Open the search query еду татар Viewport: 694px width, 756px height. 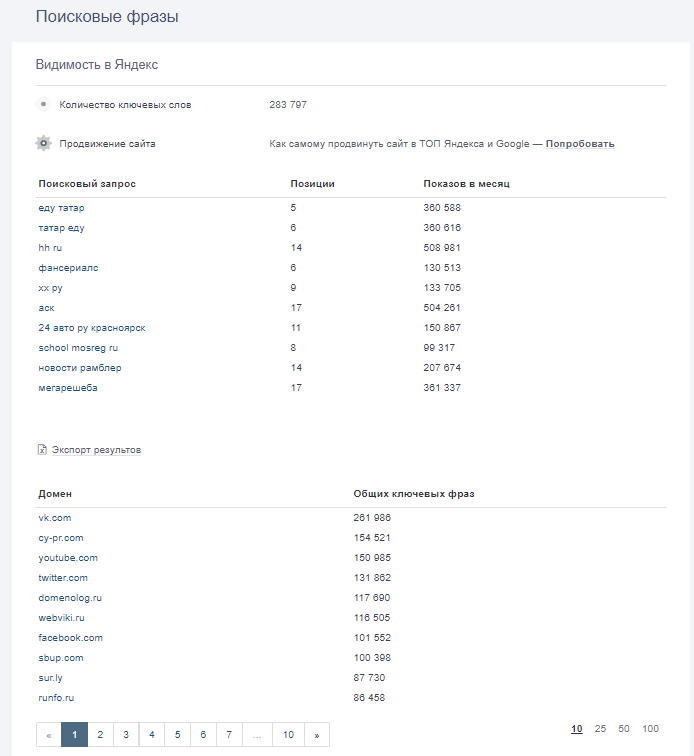pyautogui.click(x=61, y=208)
